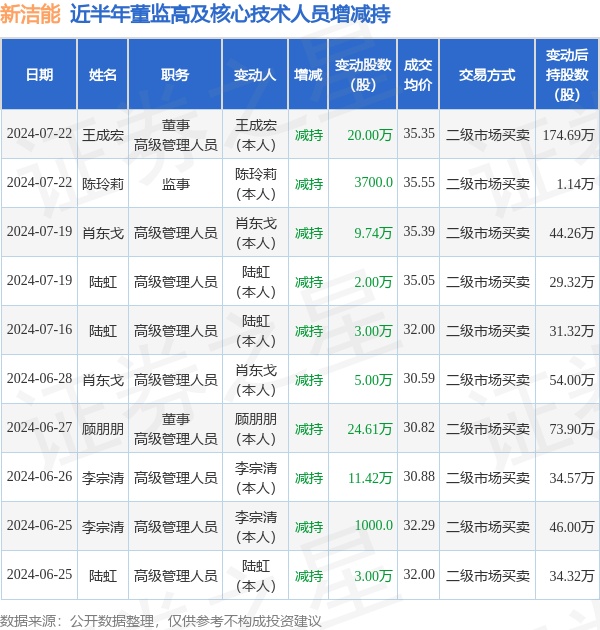
Task: Select name 顾朋朋 in 姓名 column
Action: [x=103, y=429]
